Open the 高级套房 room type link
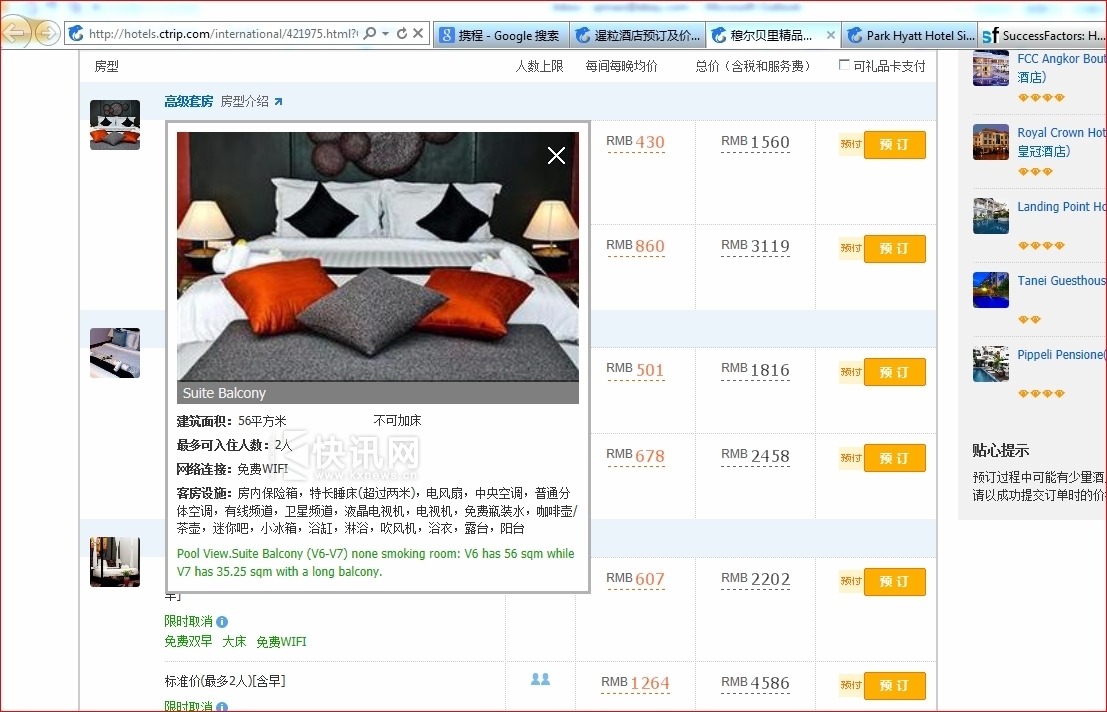 coord(189,102)
